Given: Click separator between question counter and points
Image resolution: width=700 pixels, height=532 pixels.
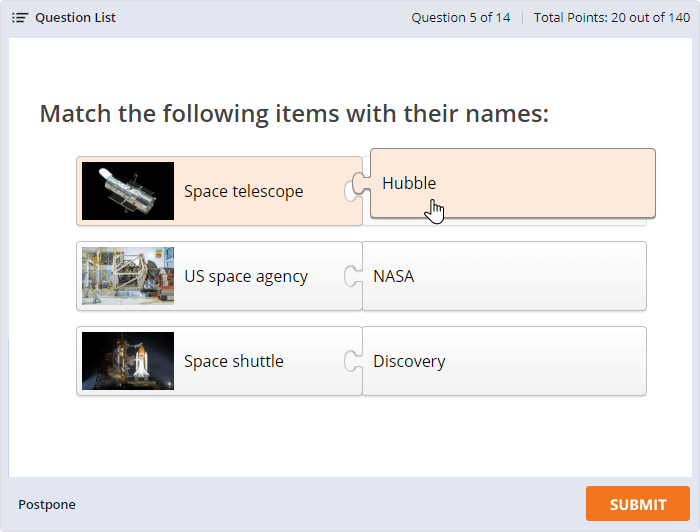Looking at the screenshot, I should click(522, 18).
